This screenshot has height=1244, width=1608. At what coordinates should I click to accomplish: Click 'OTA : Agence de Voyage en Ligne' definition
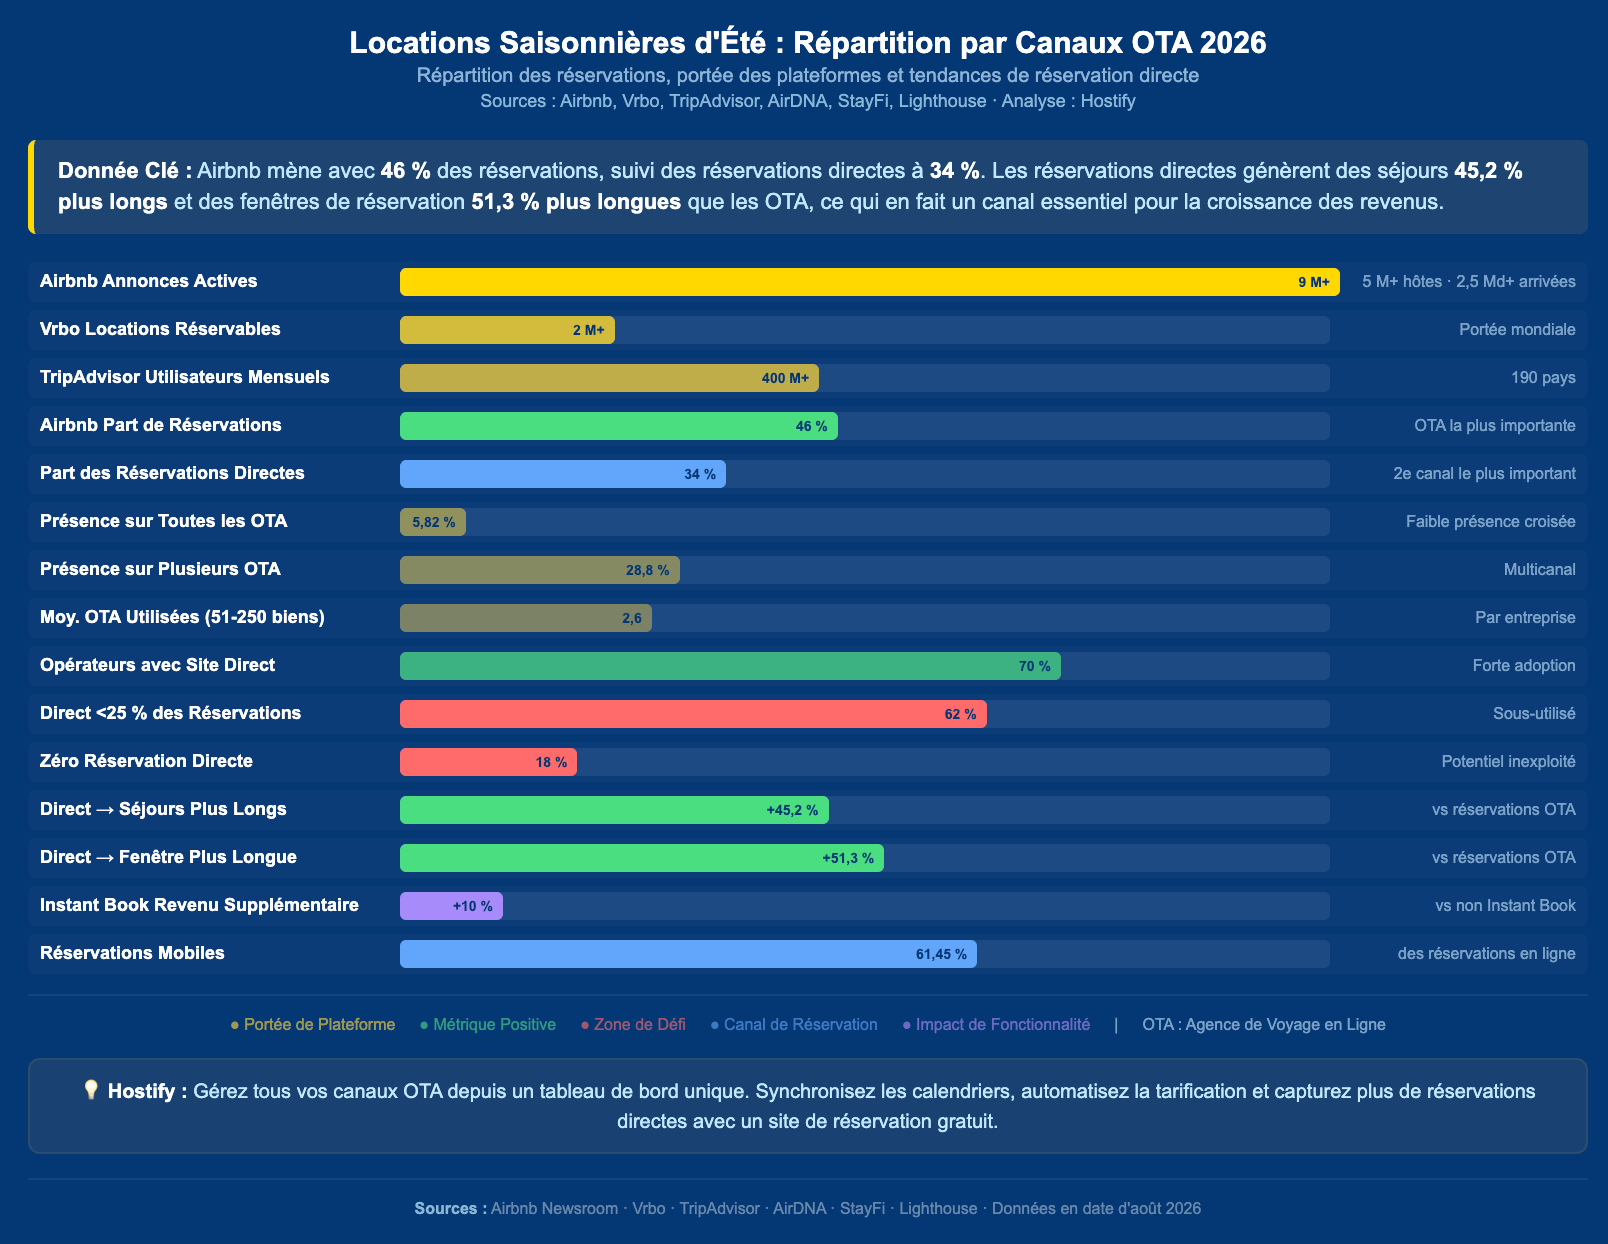click(1264, 1024)
